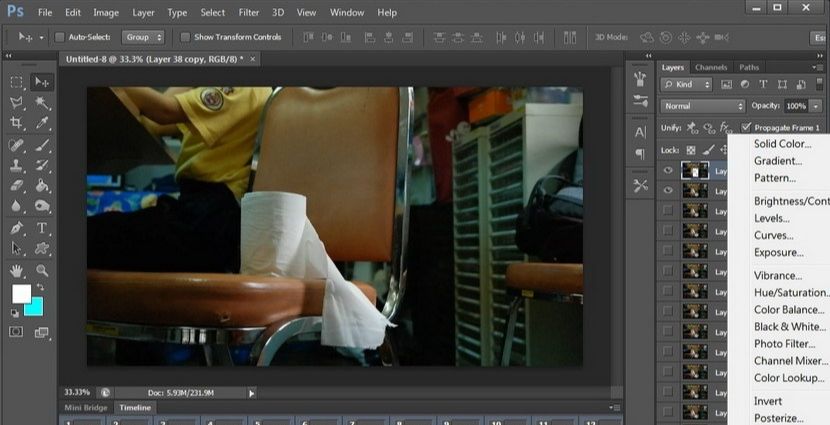Viewport: 830px width, 425px height.
Task: Click the Auto-Align Layers icon
Action: pyautogui.click(x=570, y=37)
